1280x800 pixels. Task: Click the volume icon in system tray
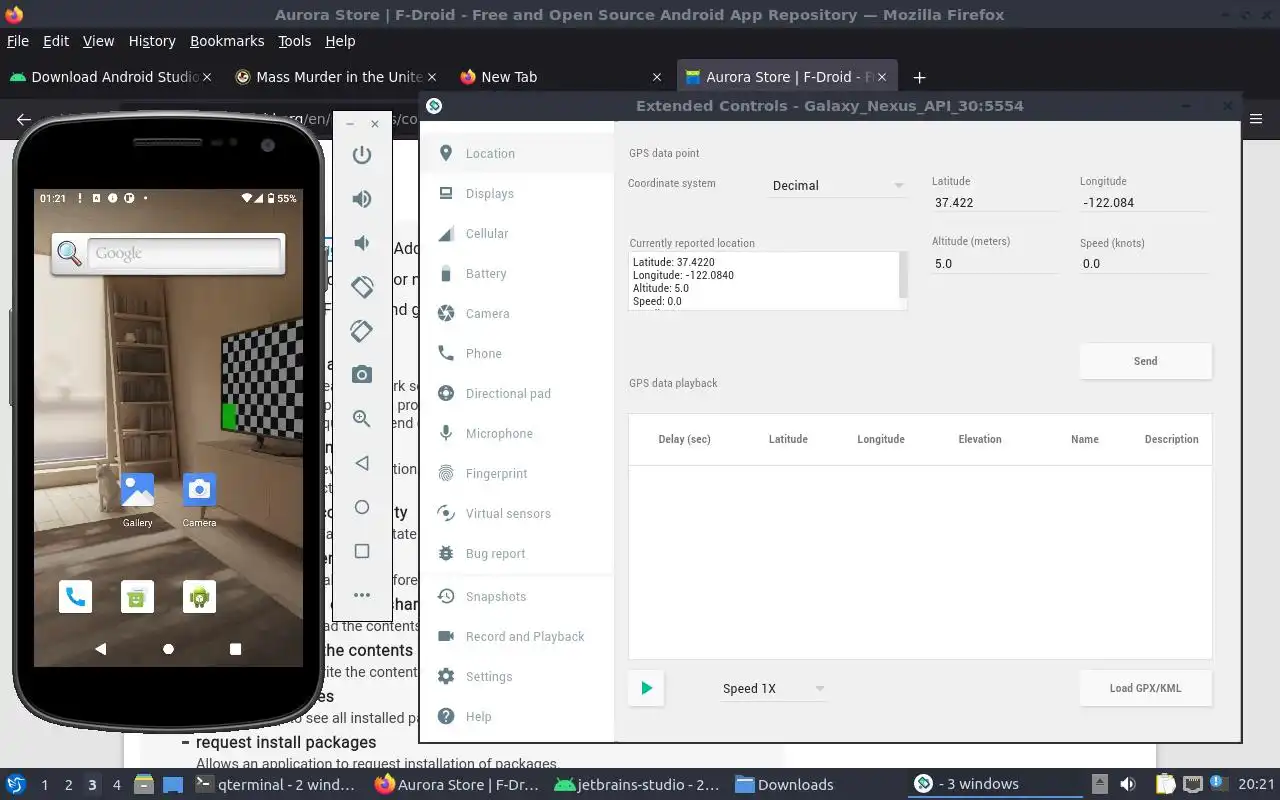[1128, 784]
